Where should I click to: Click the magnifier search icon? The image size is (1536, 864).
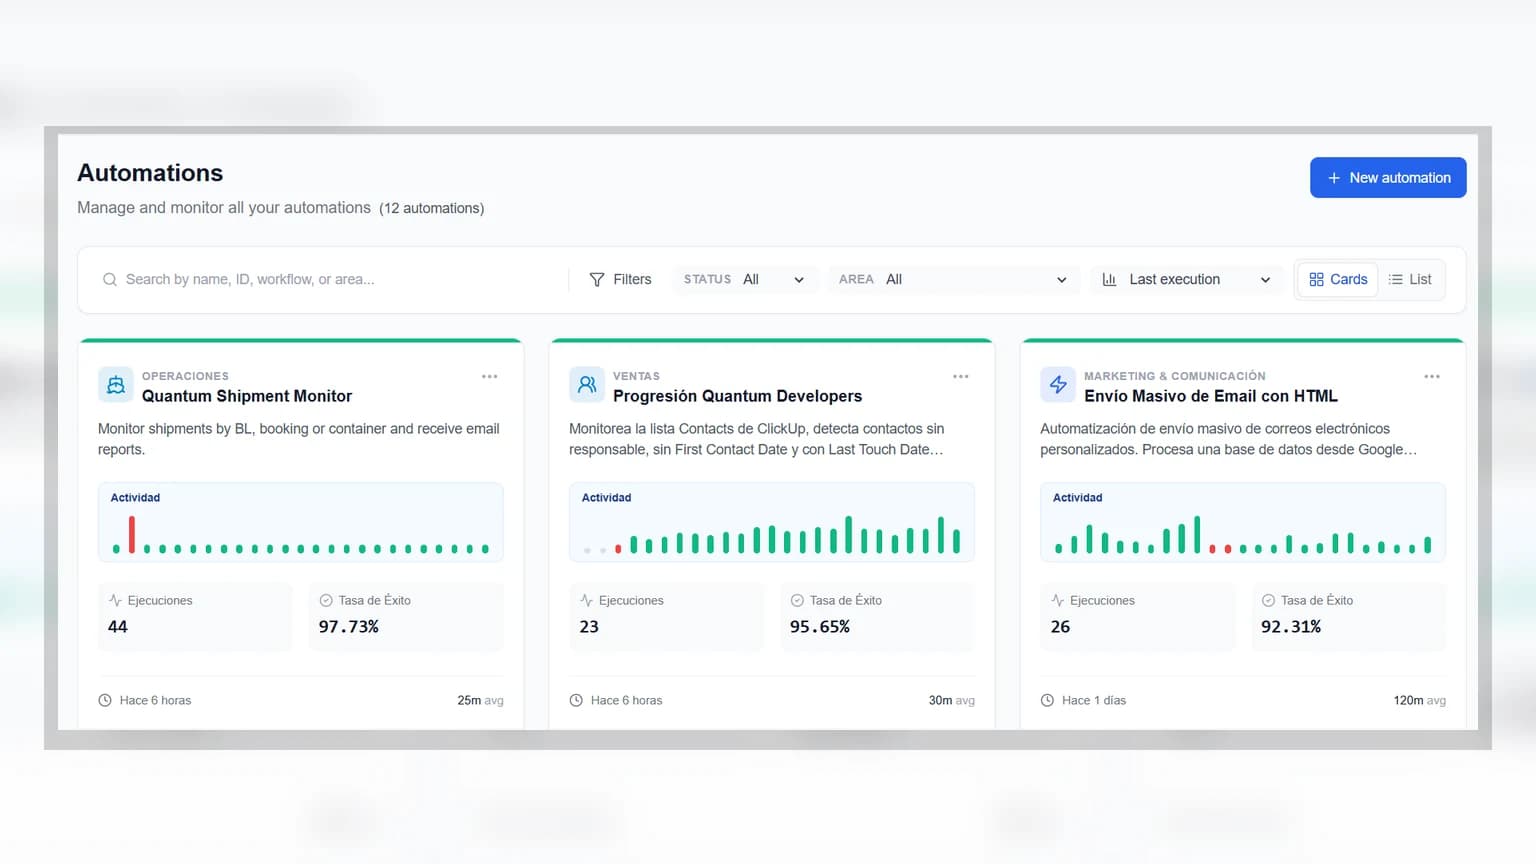110,280
